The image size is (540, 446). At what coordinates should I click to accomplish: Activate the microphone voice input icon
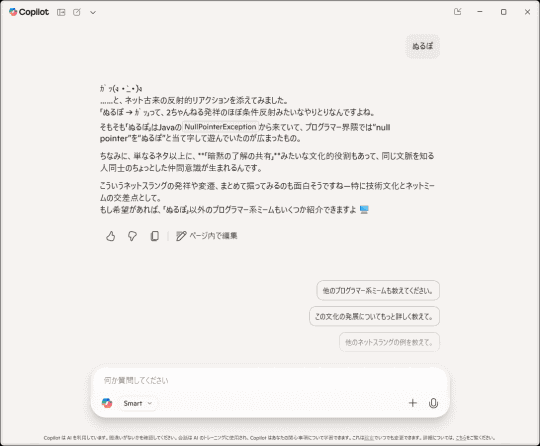pos(433,403)
